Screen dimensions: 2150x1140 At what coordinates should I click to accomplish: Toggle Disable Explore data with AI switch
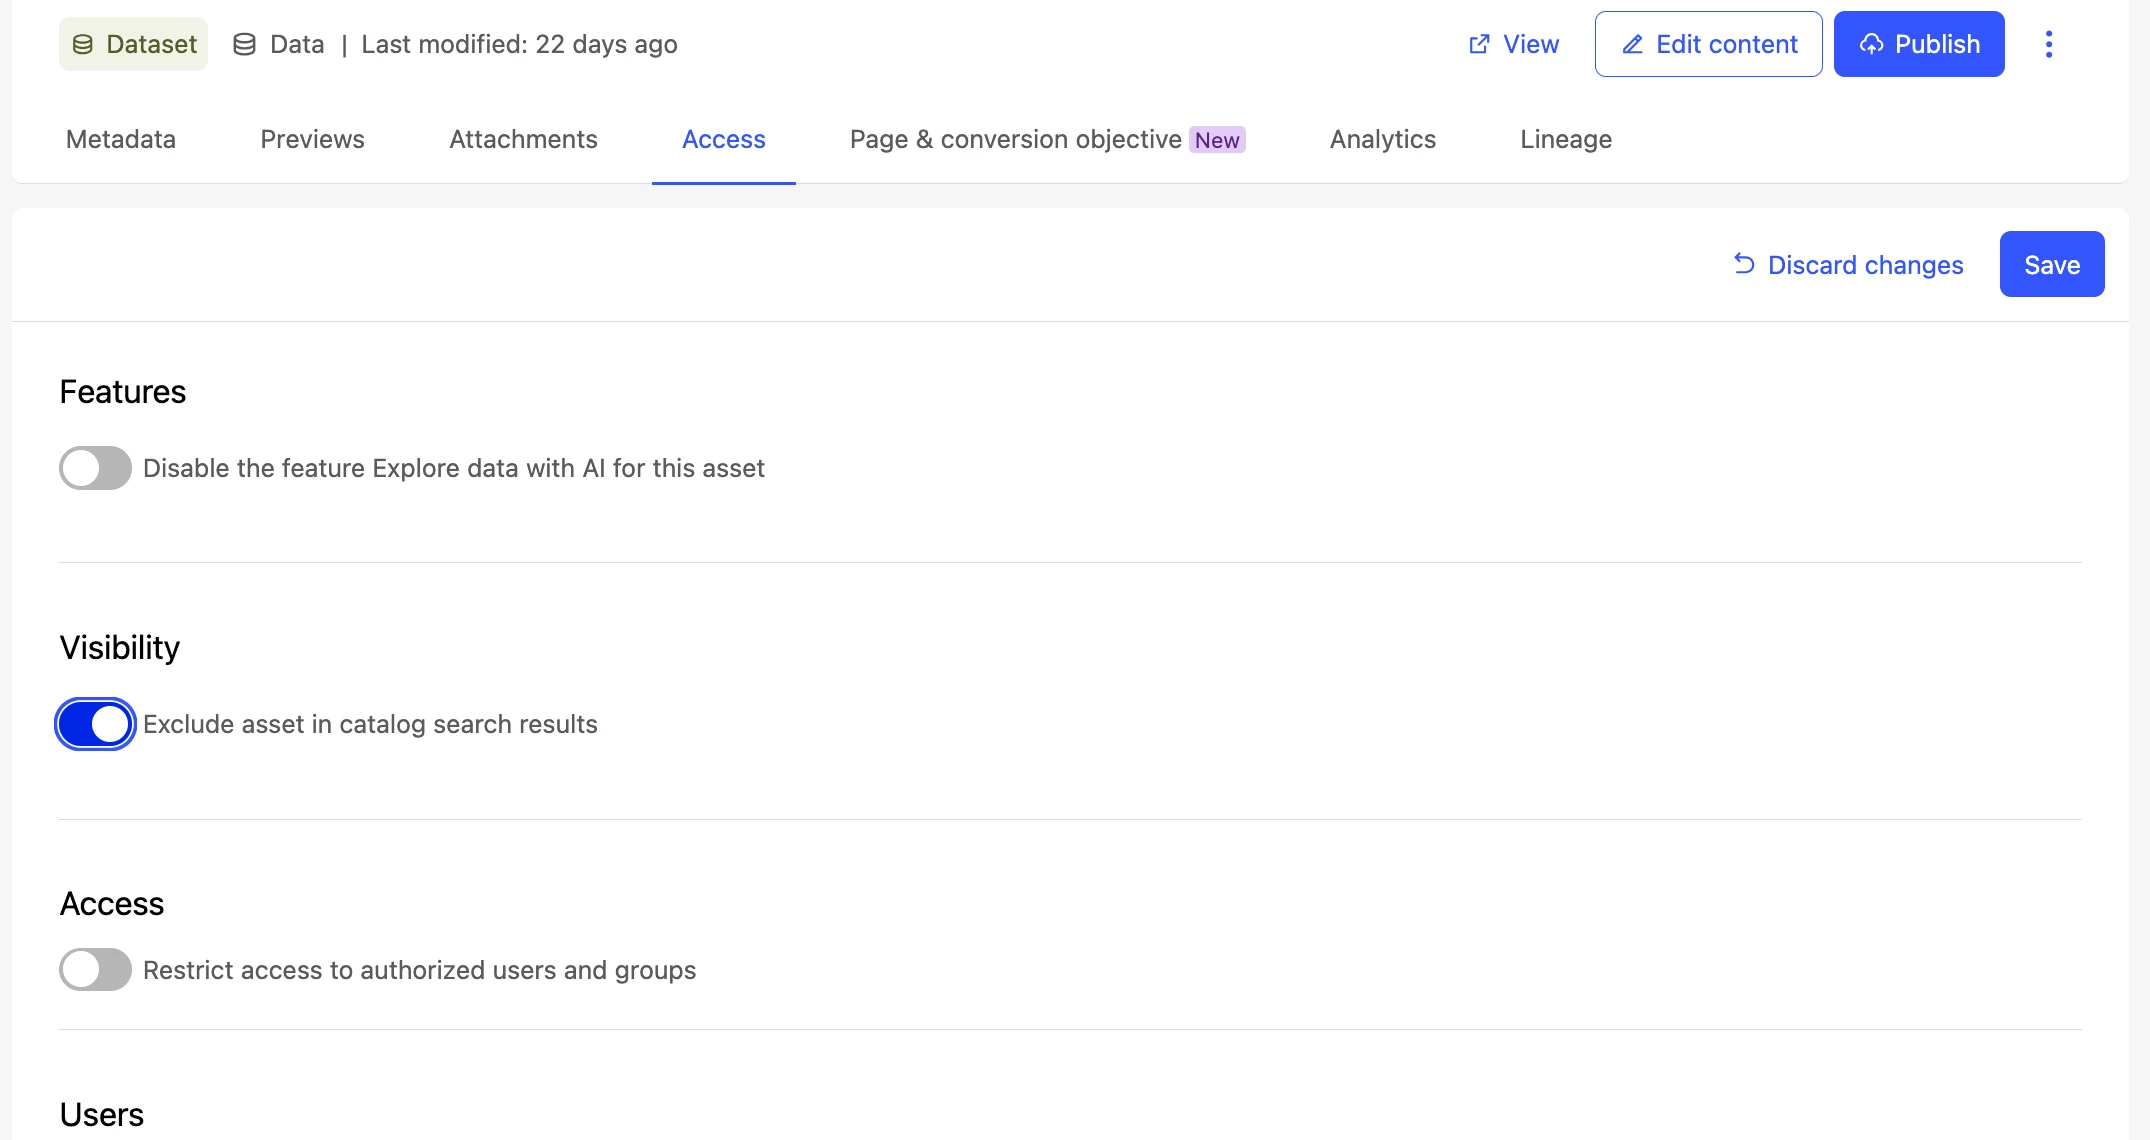(95, 468)
